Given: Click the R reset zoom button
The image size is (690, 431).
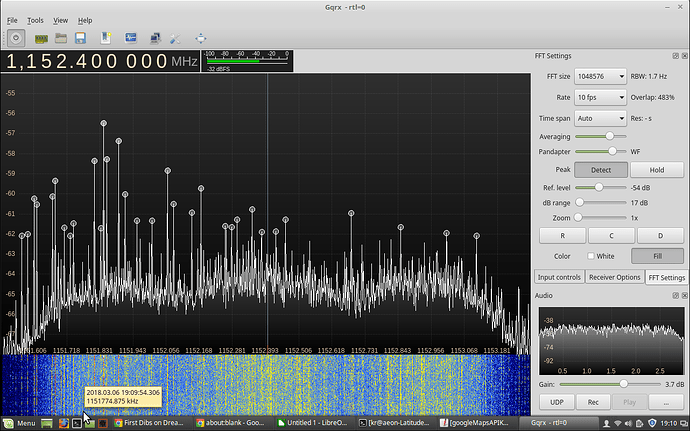Looking at the screenshot, I should click(x=562, y=236).
